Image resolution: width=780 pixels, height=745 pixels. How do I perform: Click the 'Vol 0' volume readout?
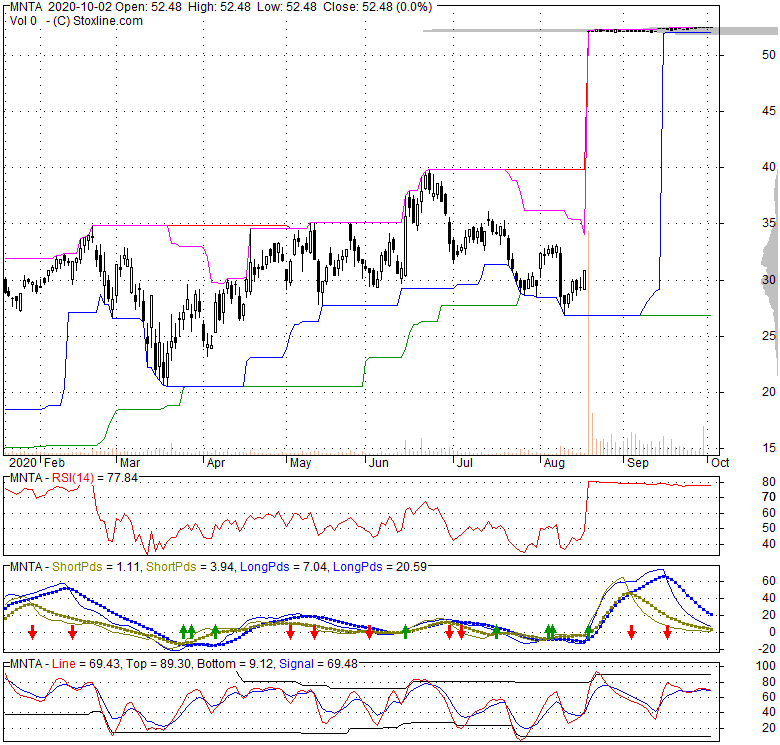(23, 21)
